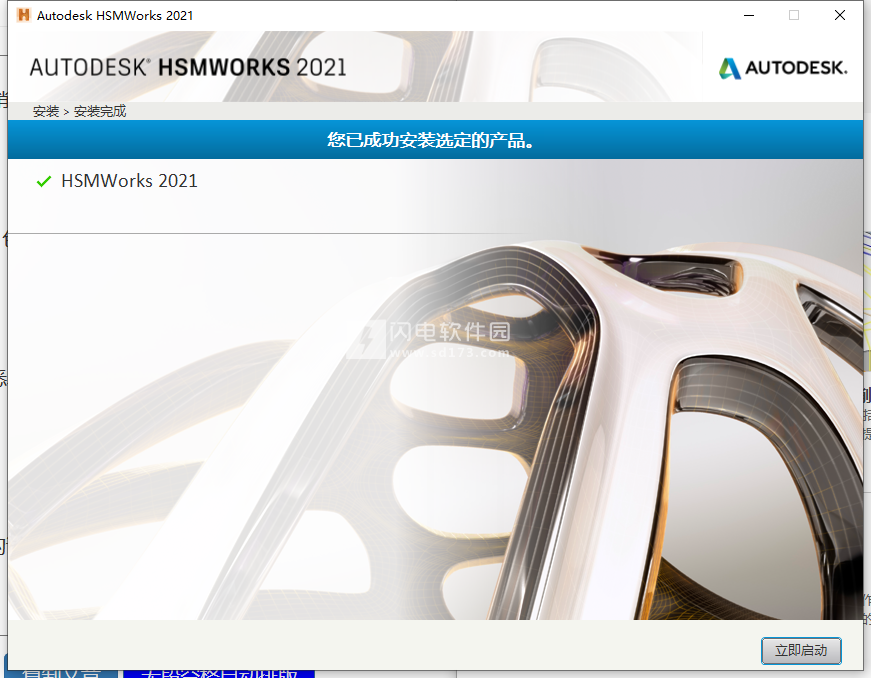The image size is (871, 678).
Task: Click the 安装完成 breadcrumb item
Action: pos(100,111)
